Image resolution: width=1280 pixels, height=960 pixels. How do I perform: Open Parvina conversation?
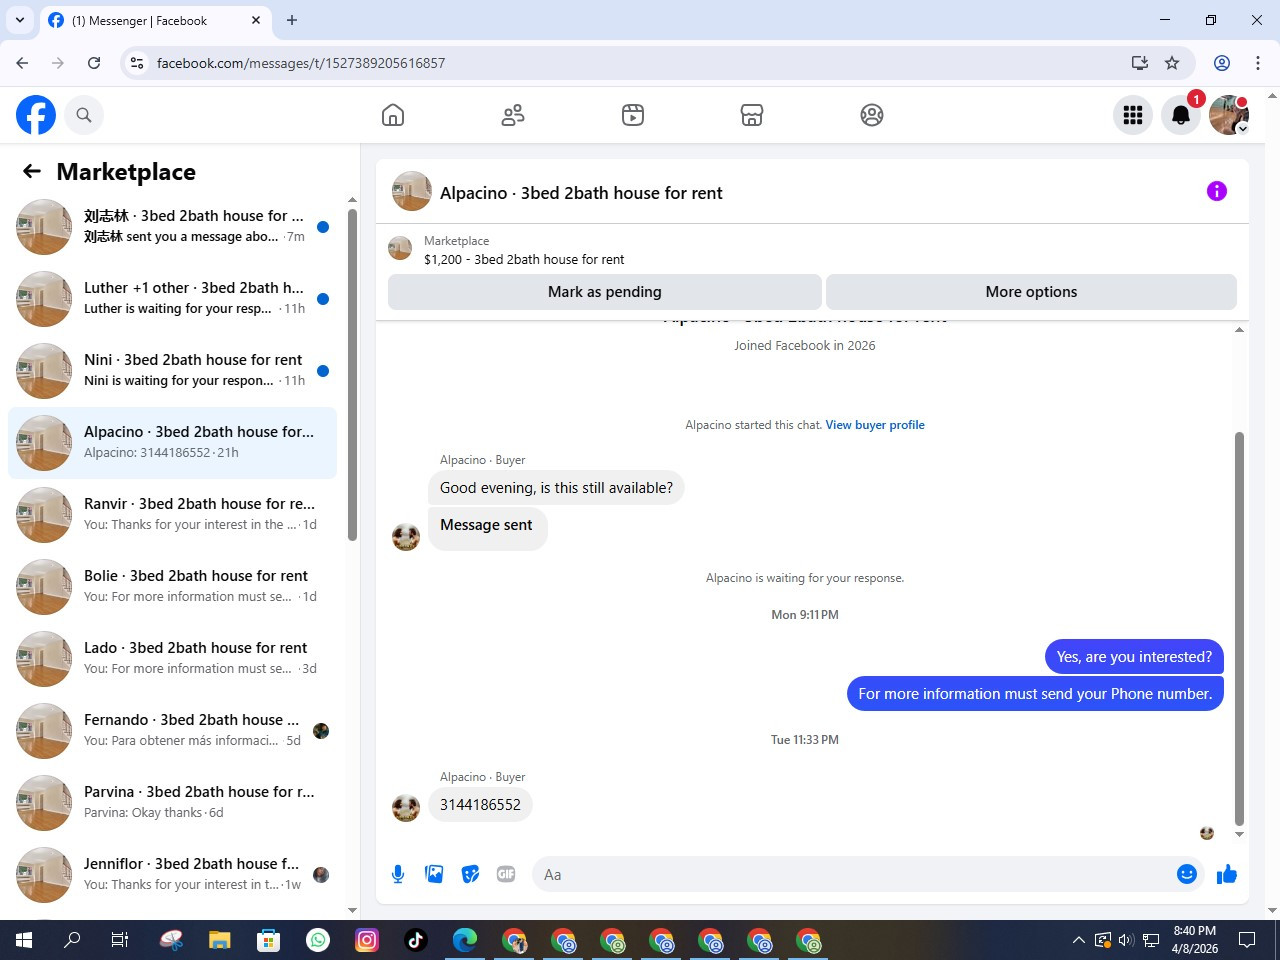(x=172, y=803)
